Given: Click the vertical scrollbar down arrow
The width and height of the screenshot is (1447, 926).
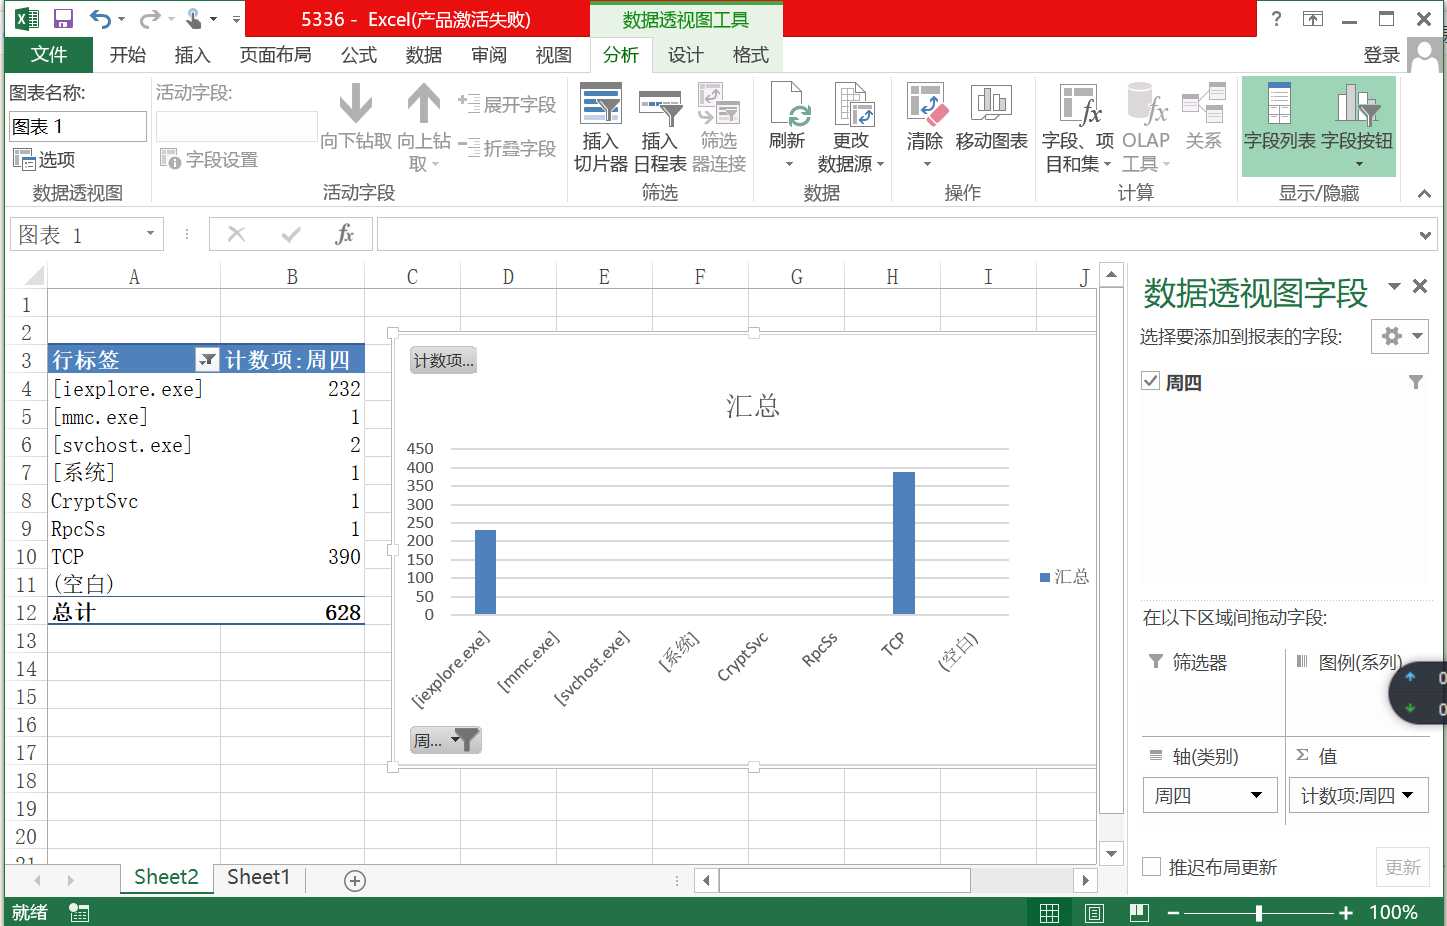Looking at the screenshot, I should [1112, 854].
